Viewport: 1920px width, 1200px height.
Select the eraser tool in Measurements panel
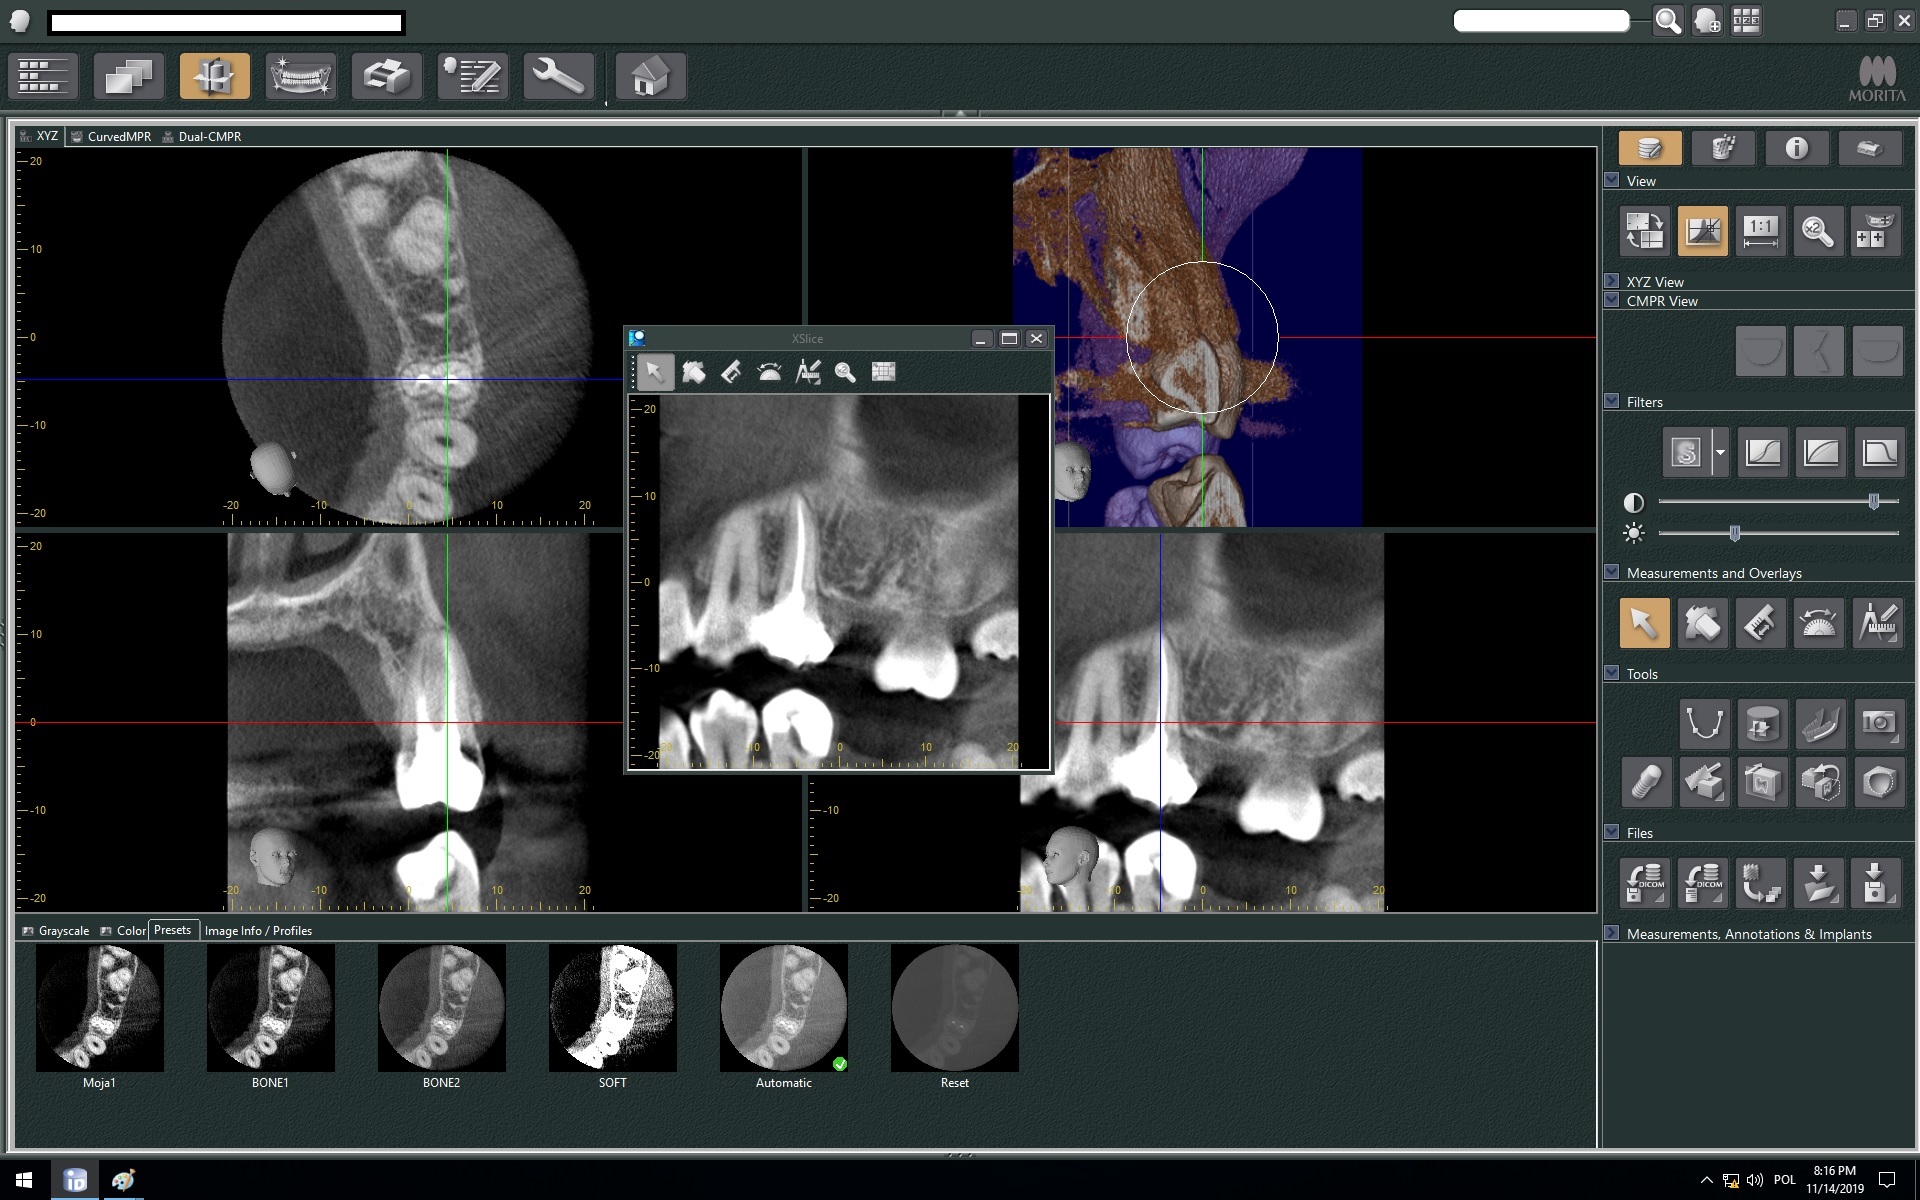coord(1702,623)
